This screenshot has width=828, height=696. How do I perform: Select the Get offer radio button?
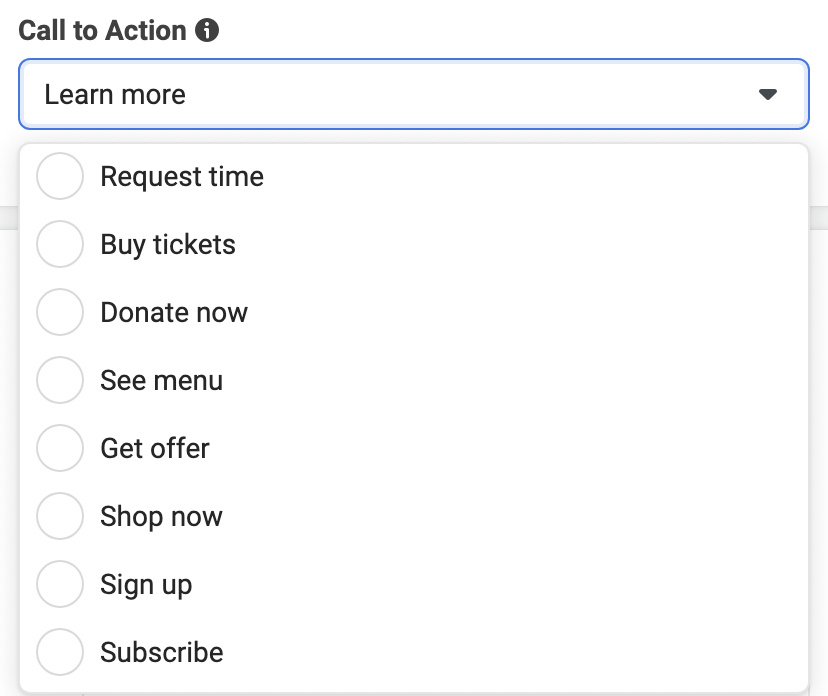(x=60, y=448)
